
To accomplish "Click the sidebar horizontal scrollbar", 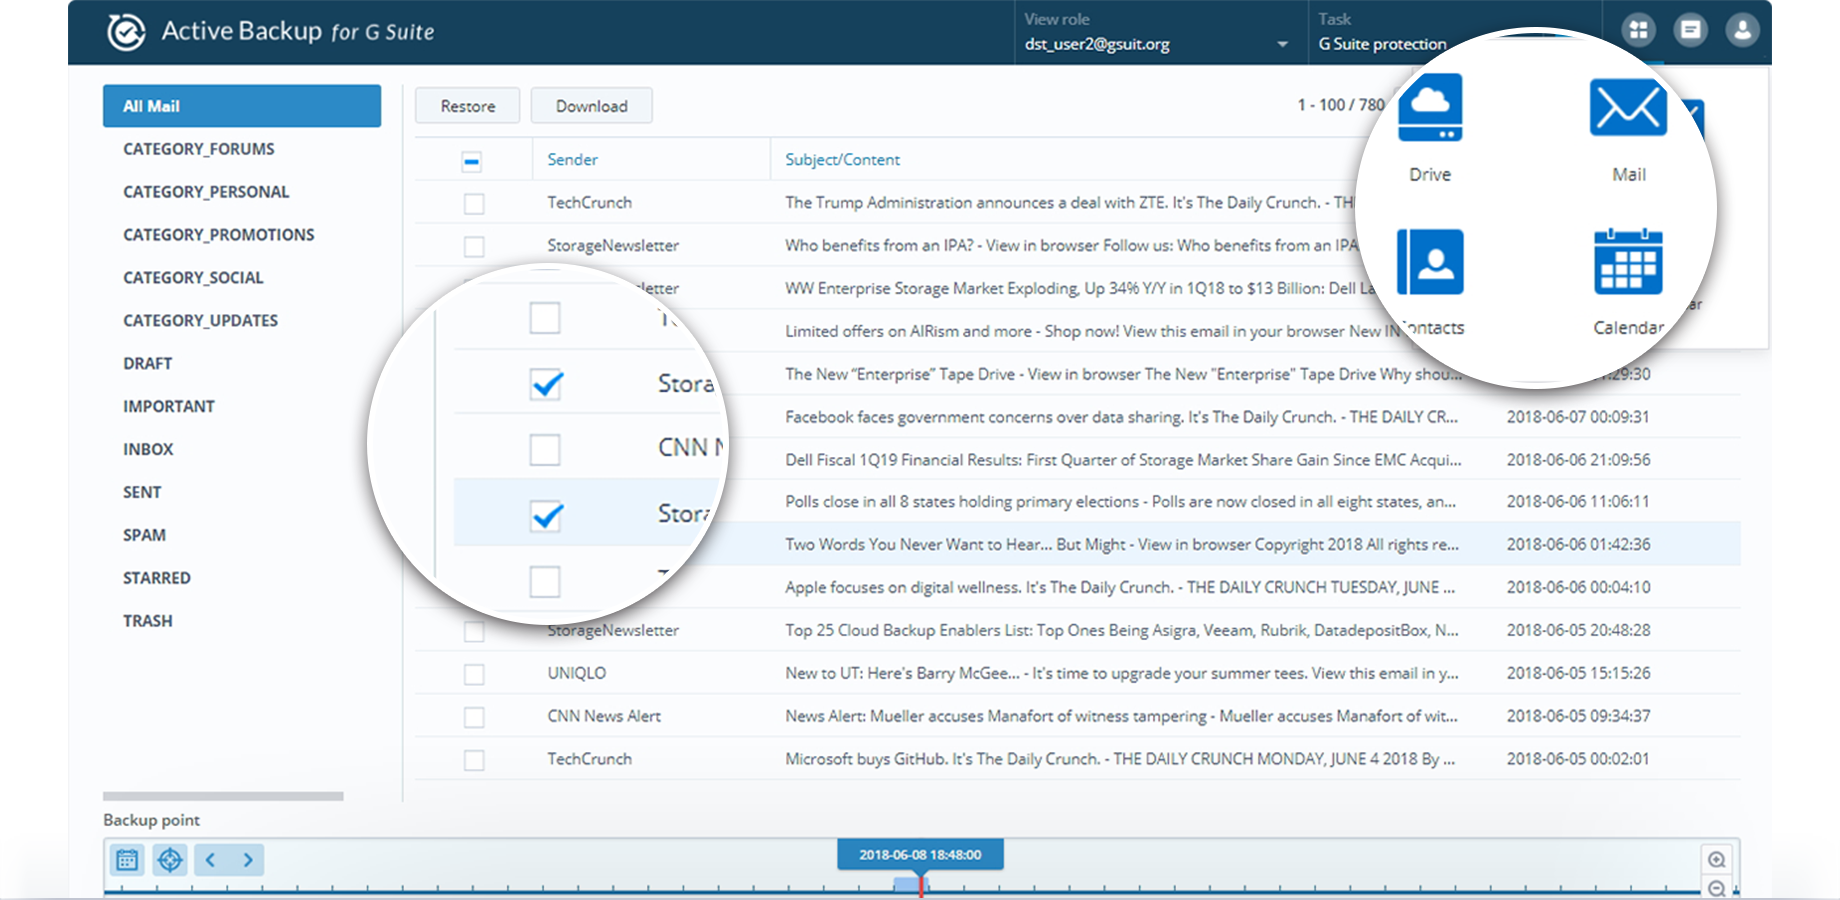I will click(x=223, y=797).
